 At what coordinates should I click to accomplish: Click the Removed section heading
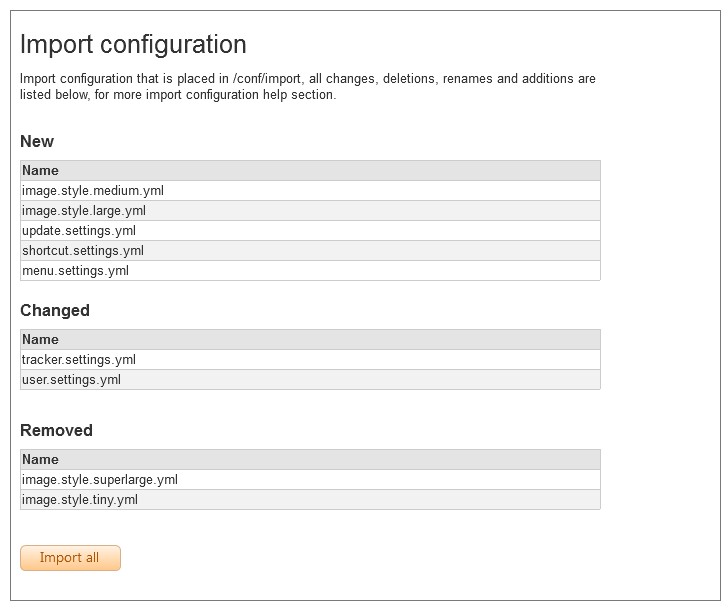pyautogui.click(x=57, y=430)
